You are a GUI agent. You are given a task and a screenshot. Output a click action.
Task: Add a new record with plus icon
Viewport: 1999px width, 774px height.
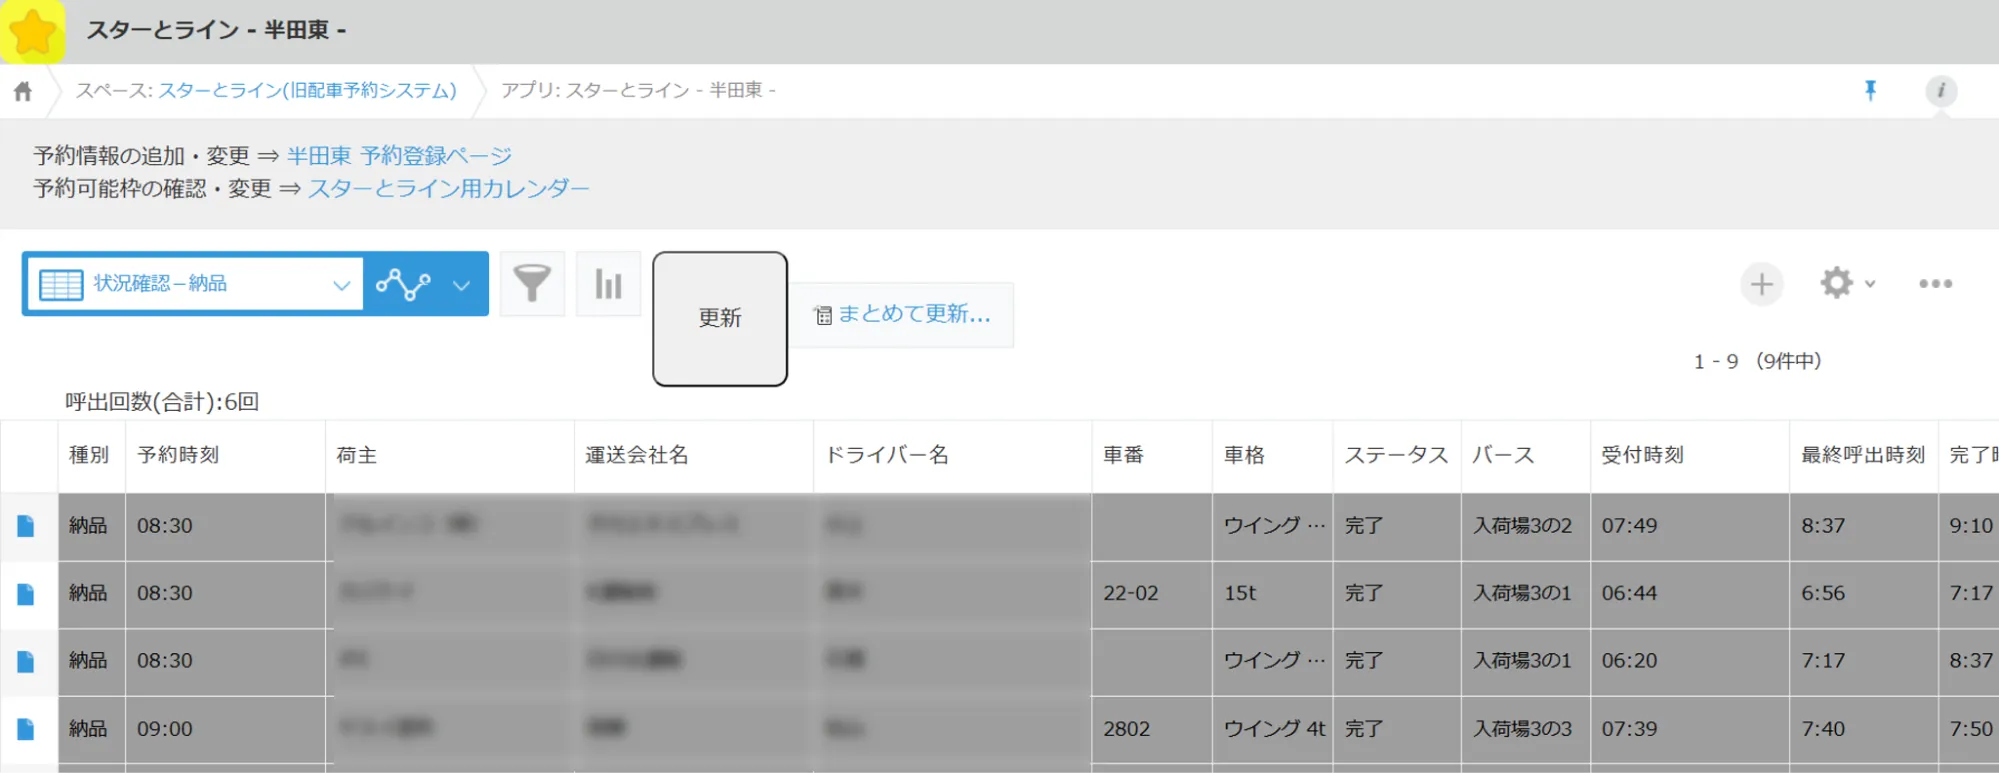tap(1761, 284)
